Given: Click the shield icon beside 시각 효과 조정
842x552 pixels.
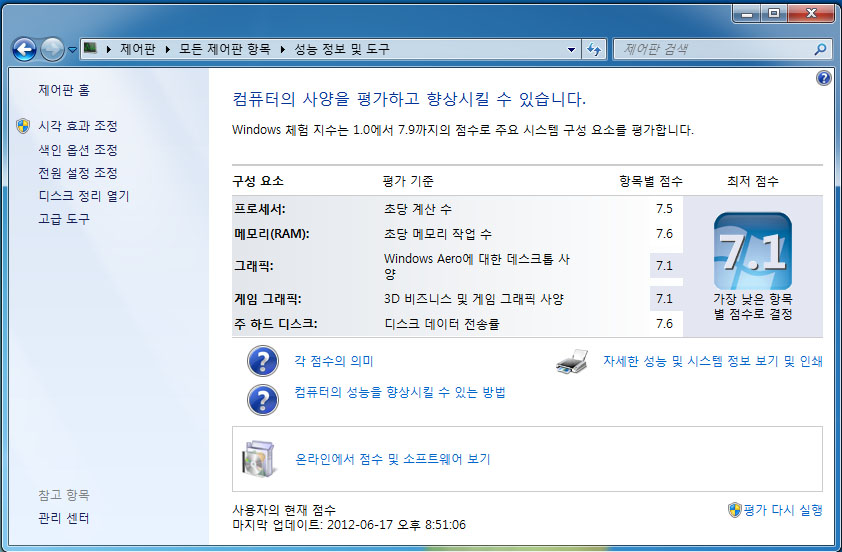Looking at the screenshot, I should coord(23,126).
